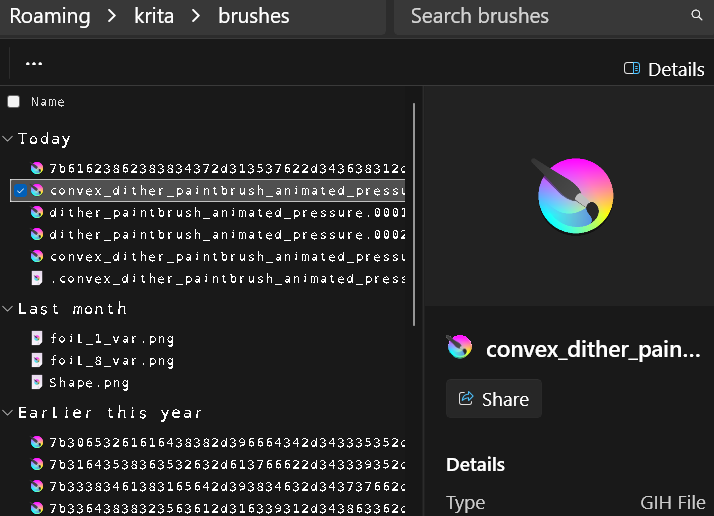Click the search magnifier icon
Image resolution: width=714 pixels, height=516 pixels.
697,15
